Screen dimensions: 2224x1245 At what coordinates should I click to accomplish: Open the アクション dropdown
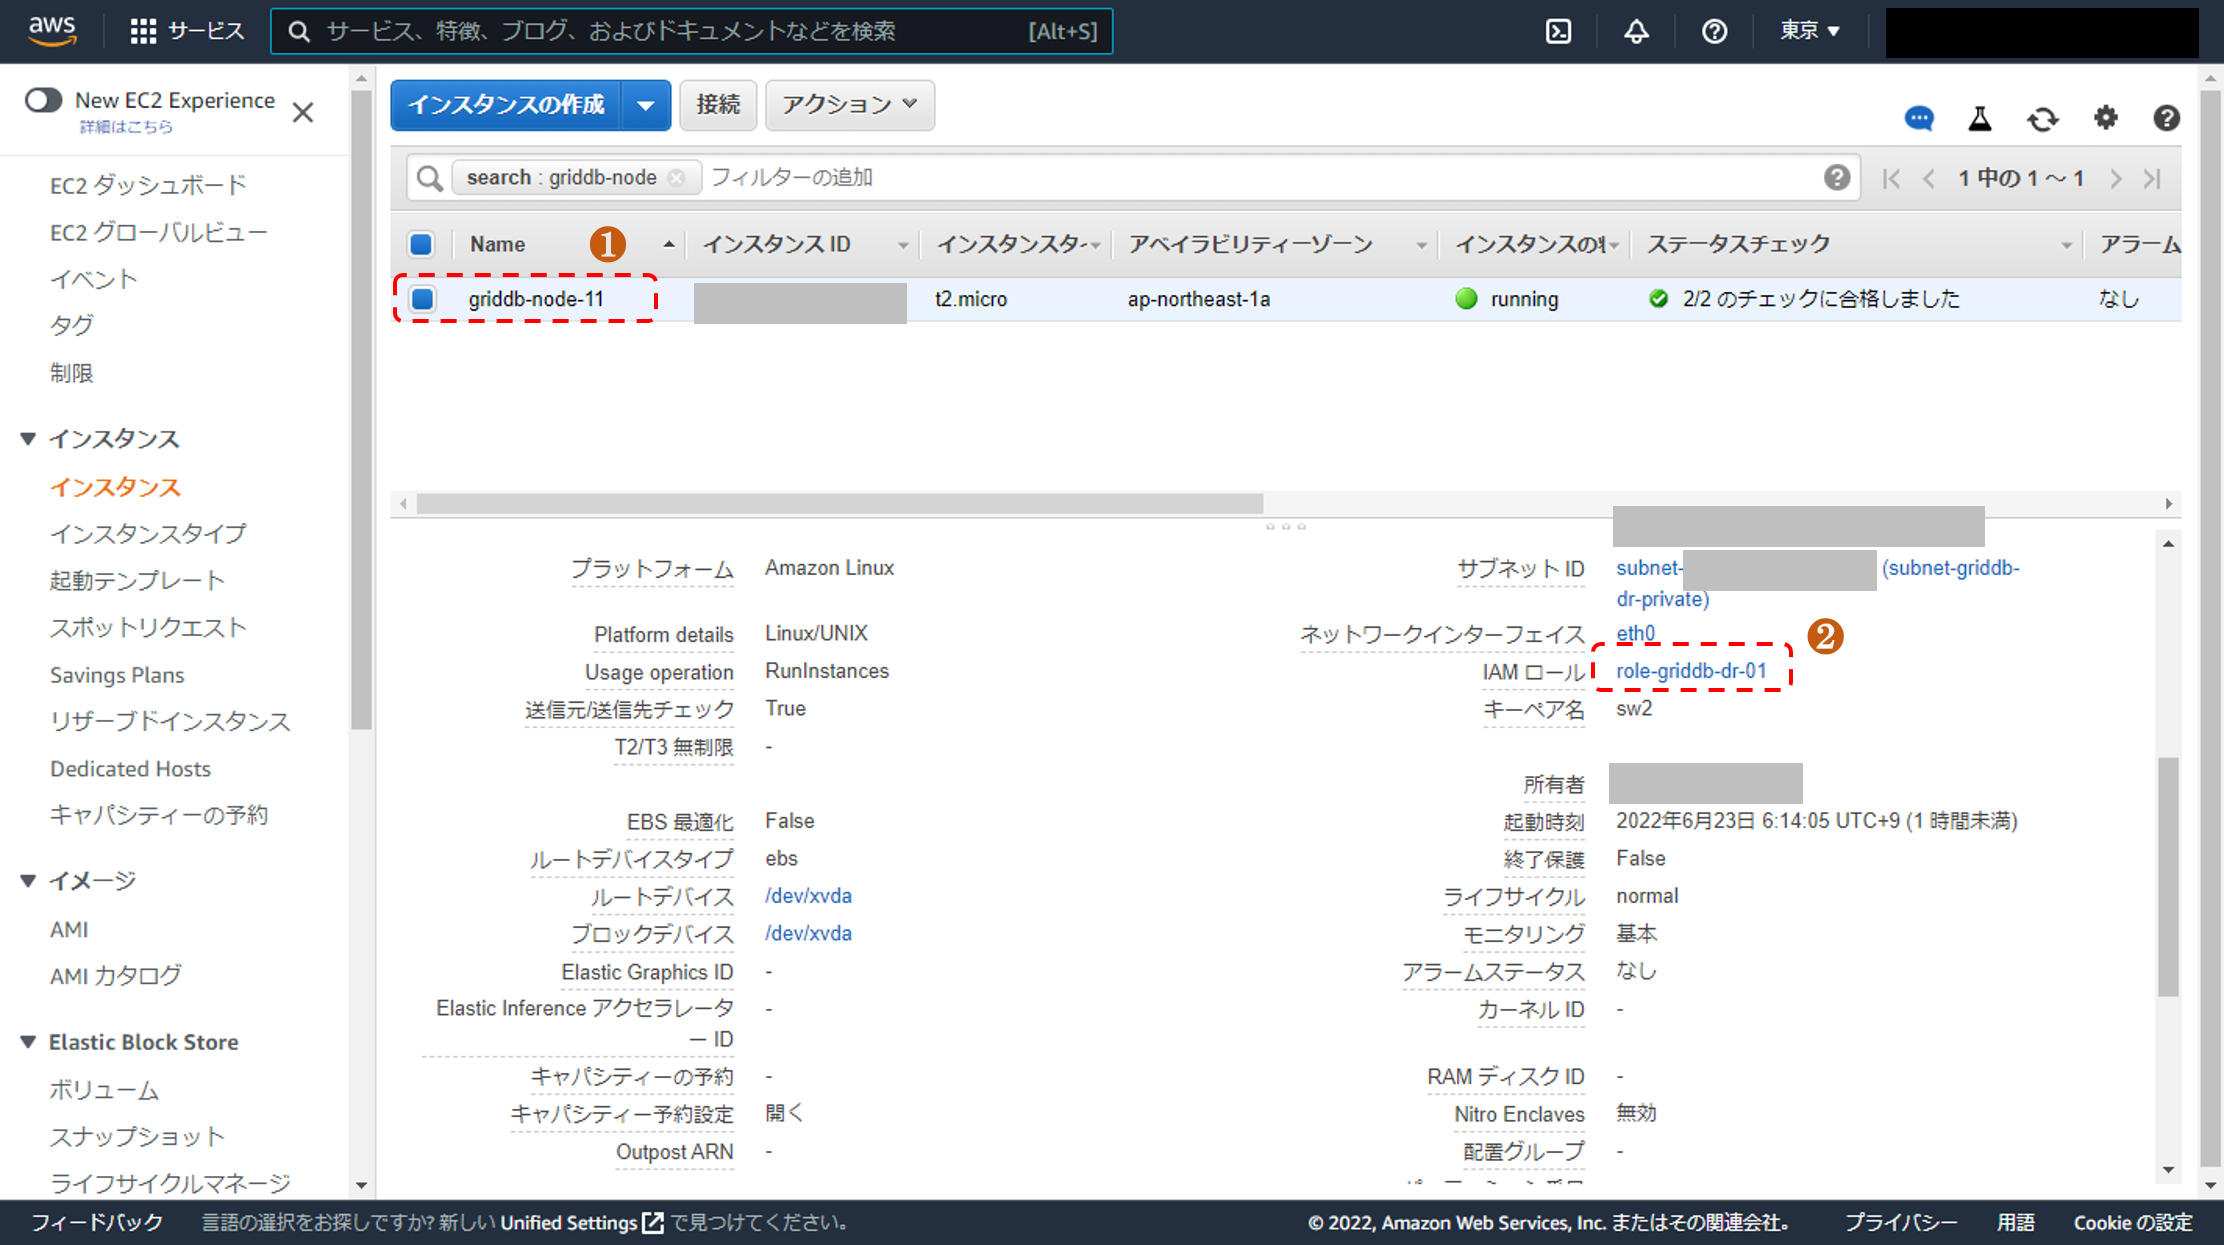(849, 105)
